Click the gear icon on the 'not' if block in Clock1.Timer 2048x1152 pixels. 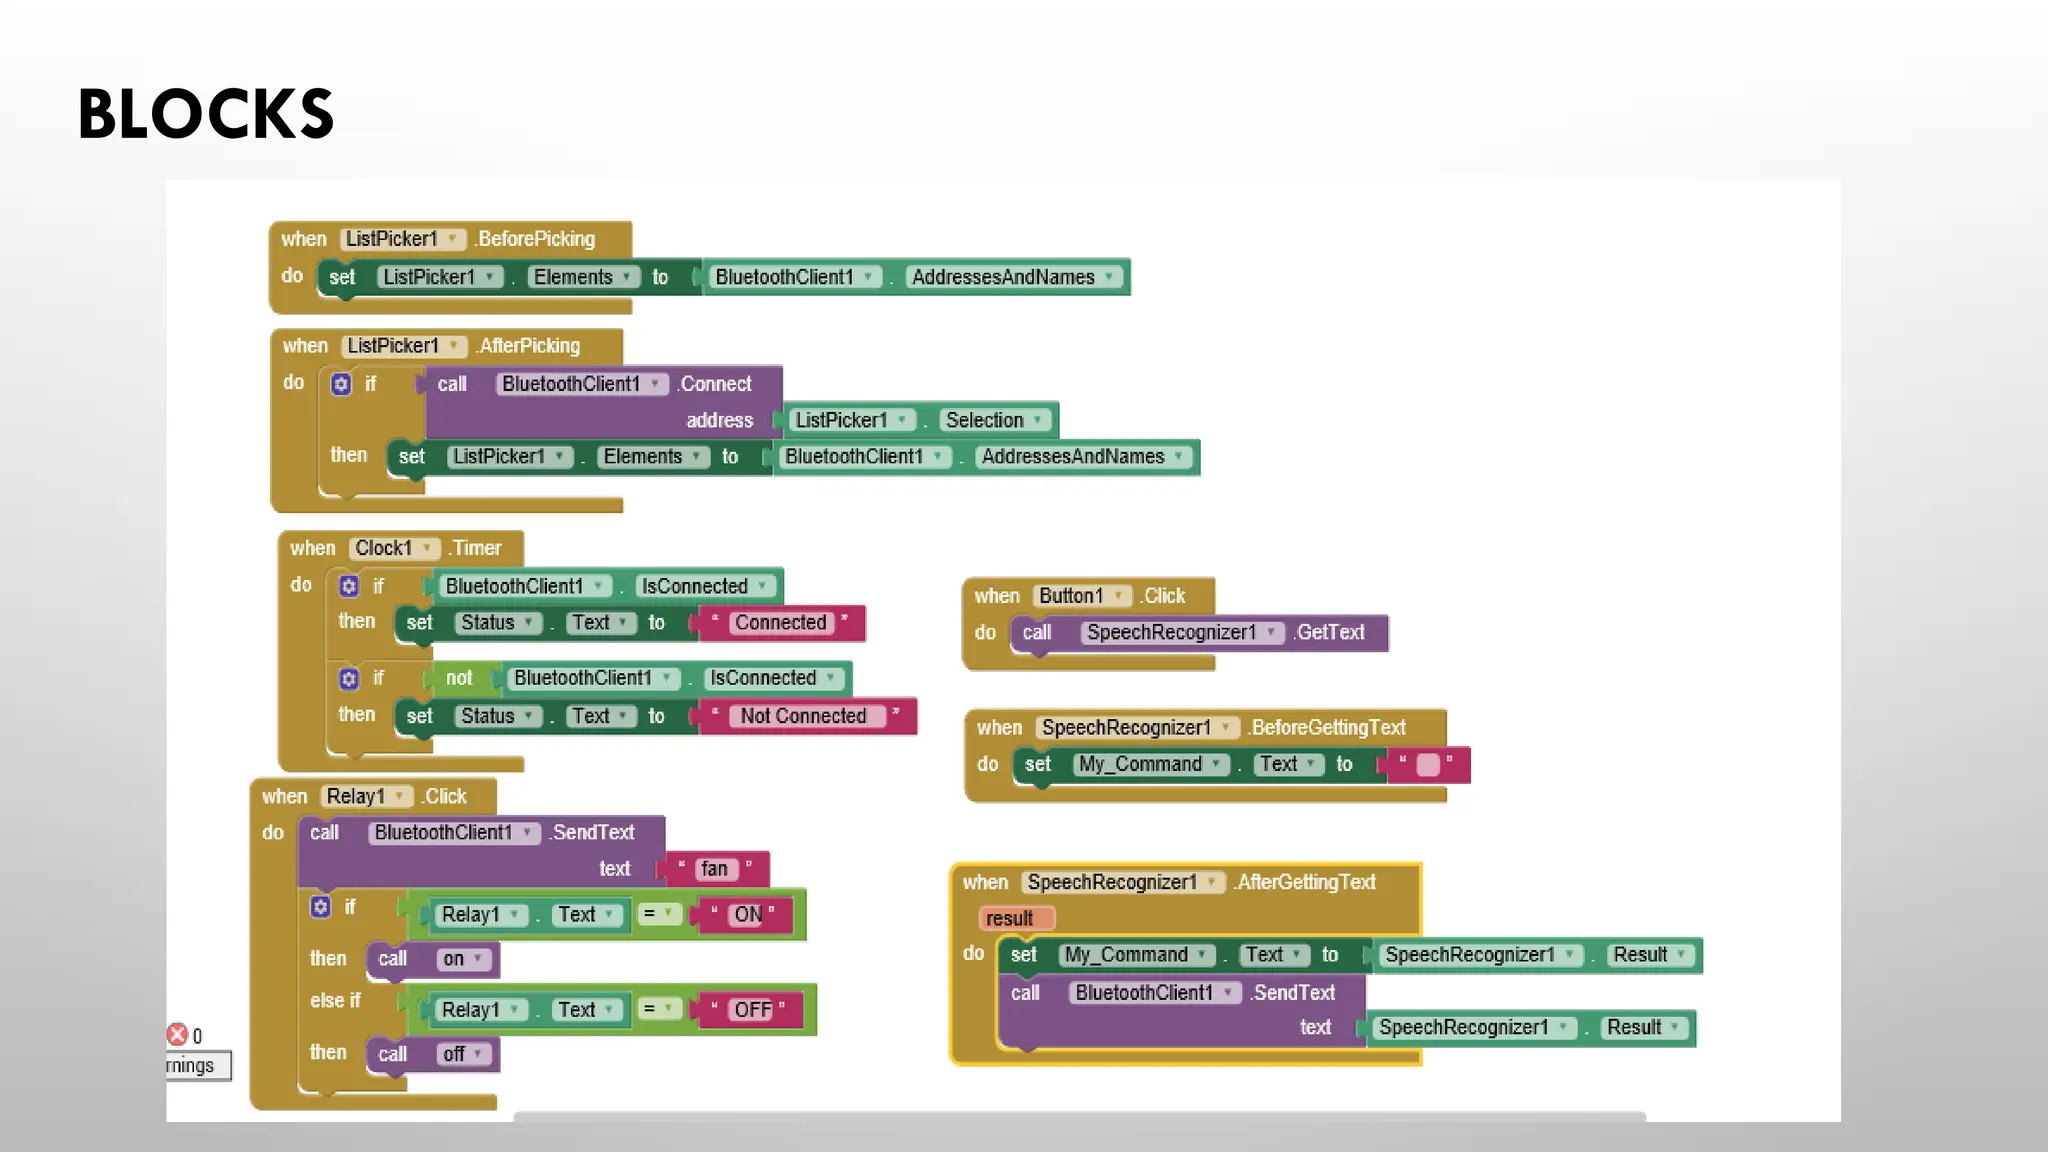pos(348,679)
